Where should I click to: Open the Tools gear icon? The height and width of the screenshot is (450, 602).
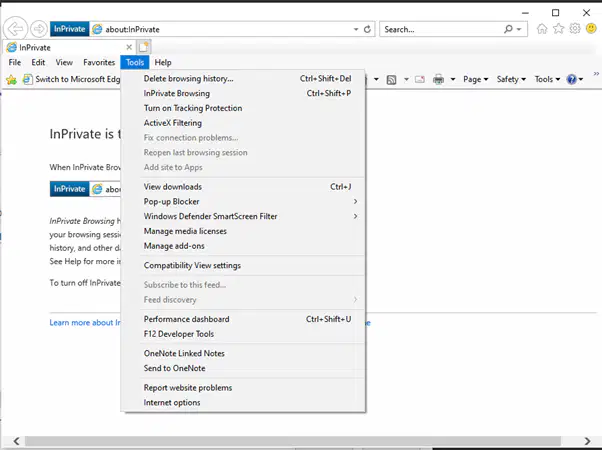(x=575, y=29)
